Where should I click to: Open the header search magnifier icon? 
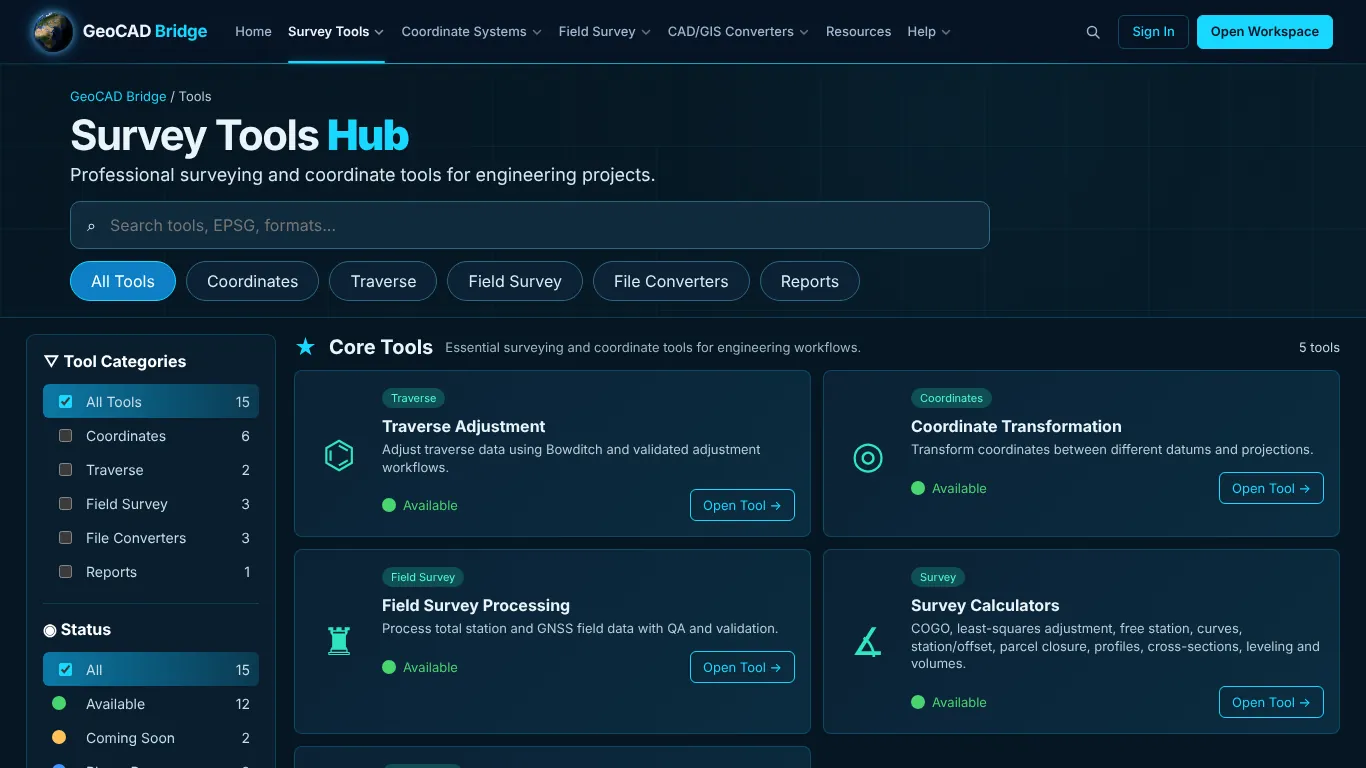coord(1093,32)
